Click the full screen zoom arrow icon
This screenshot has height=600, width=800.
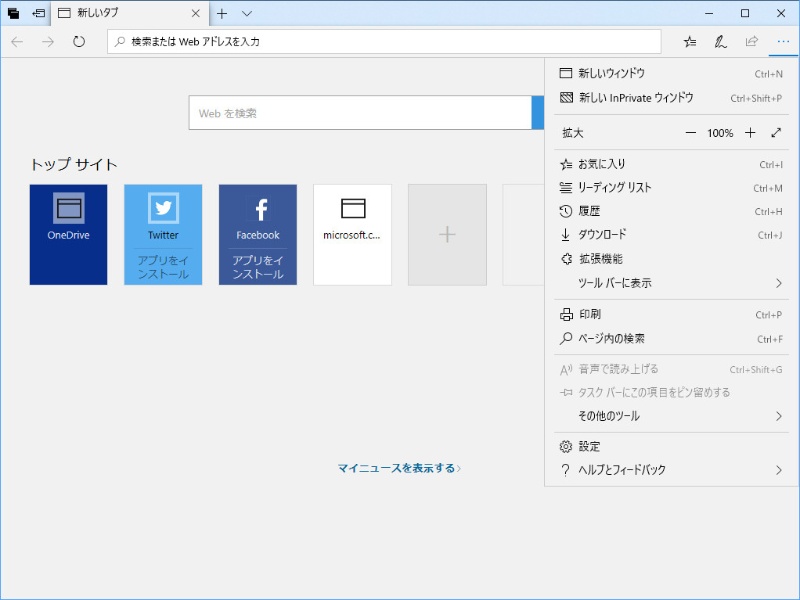(x=776, y=133)
